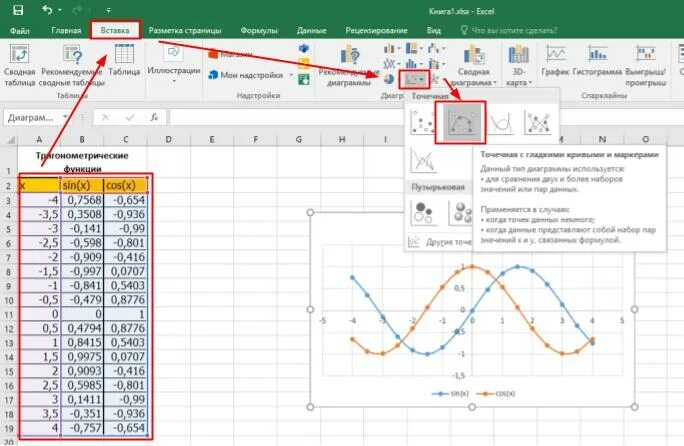Select column A header
The height and width of the screenshot is (446, 684).
pyautogui.click(x=39, y=140)
